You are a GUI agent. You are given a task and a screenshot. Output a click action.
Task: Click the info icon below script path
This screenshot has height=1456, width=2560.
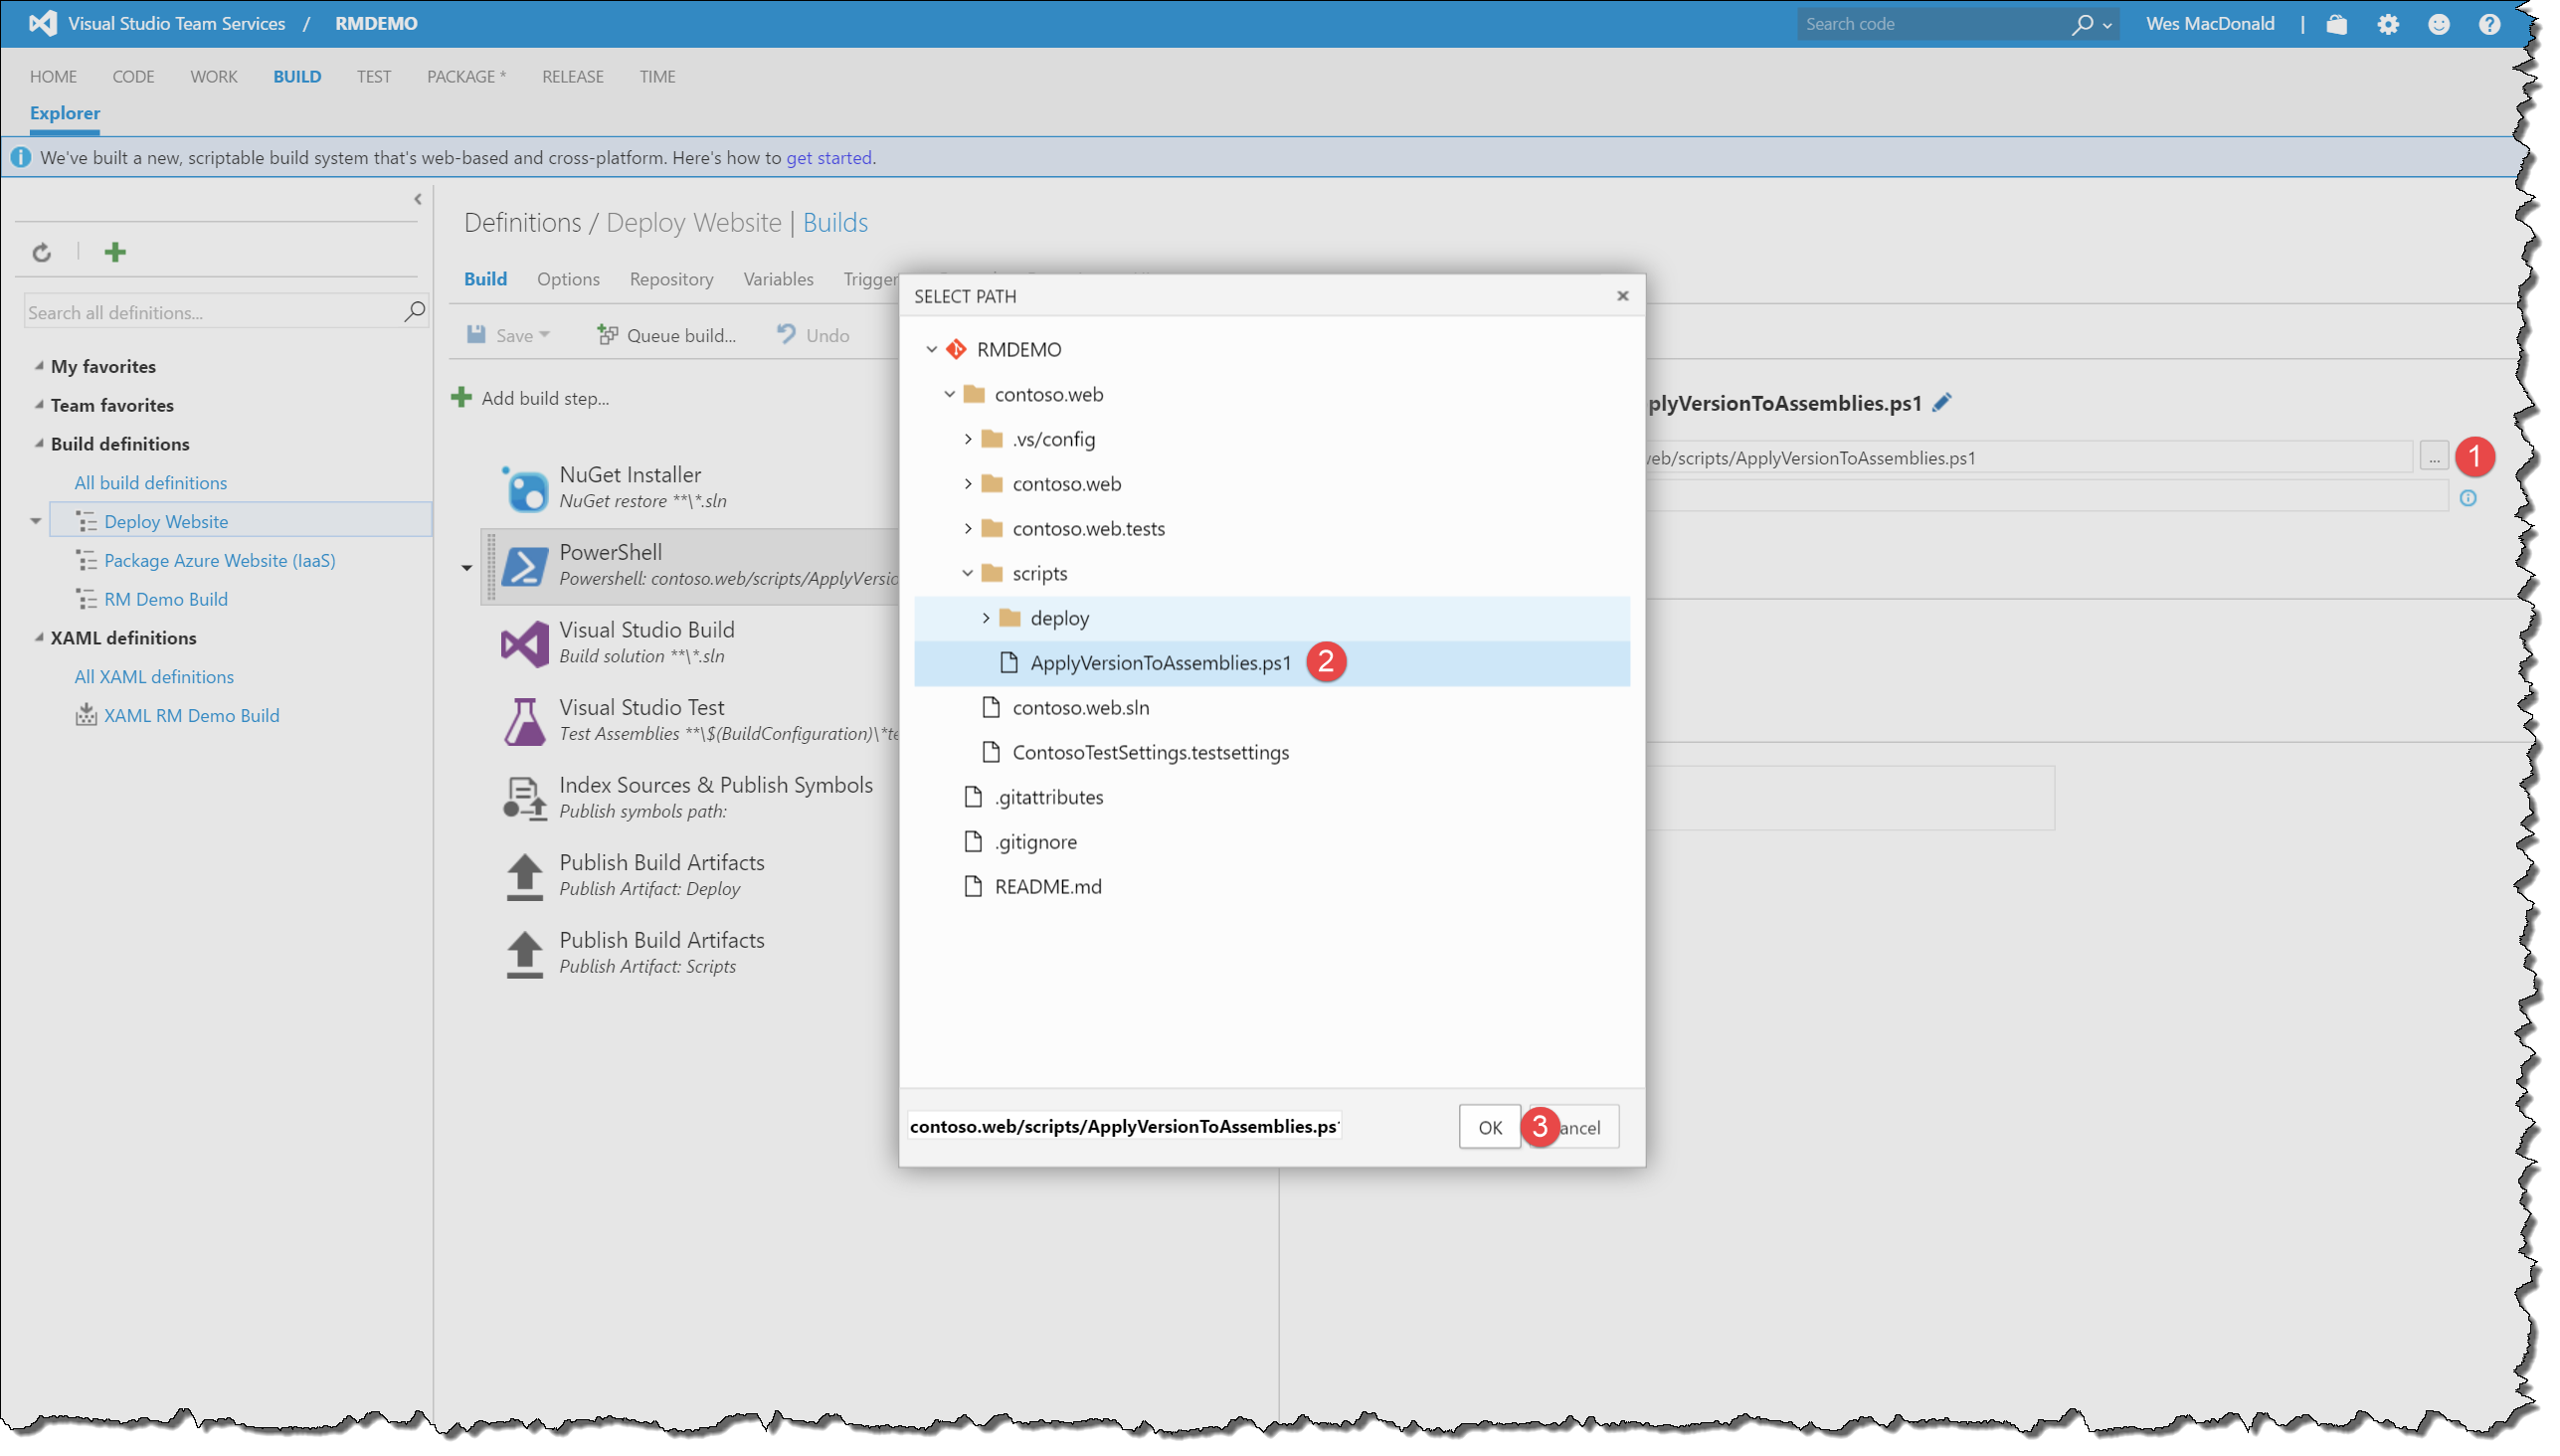[x=2468, y=498]
